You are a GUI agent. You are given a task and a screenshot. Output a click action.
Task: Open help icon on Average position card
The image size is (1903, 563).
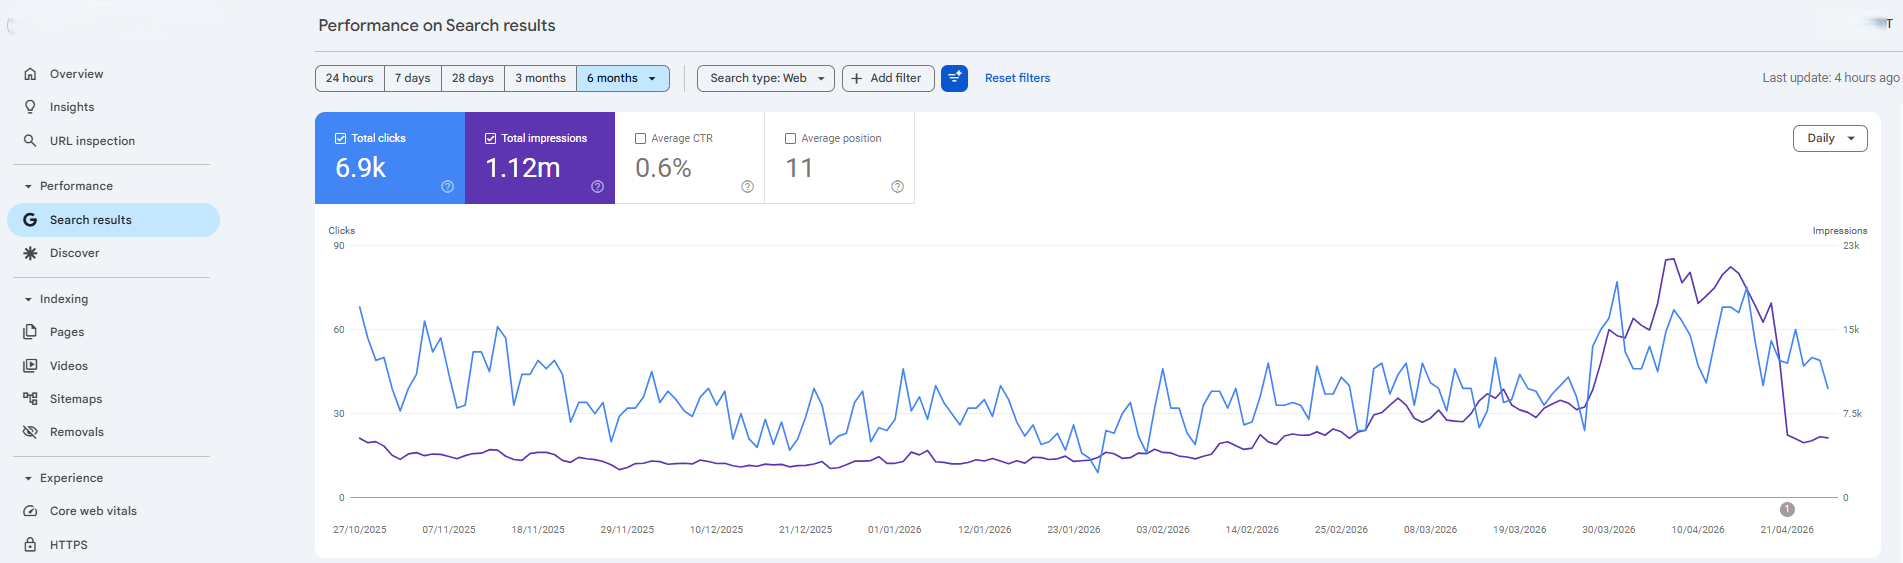[x=897, y=187]
